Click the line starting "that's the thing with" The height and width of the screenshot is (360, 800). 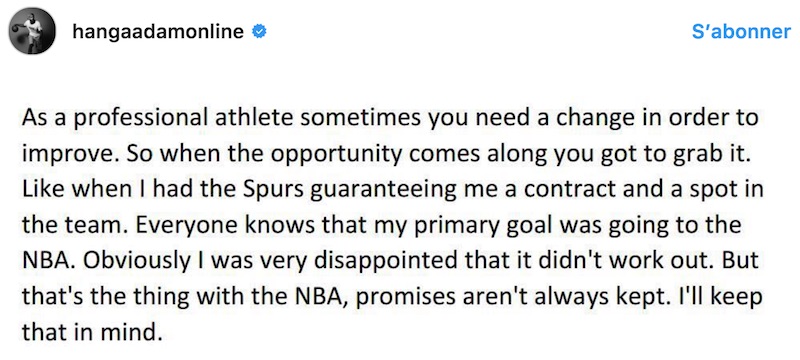click(x=392, y=296)
